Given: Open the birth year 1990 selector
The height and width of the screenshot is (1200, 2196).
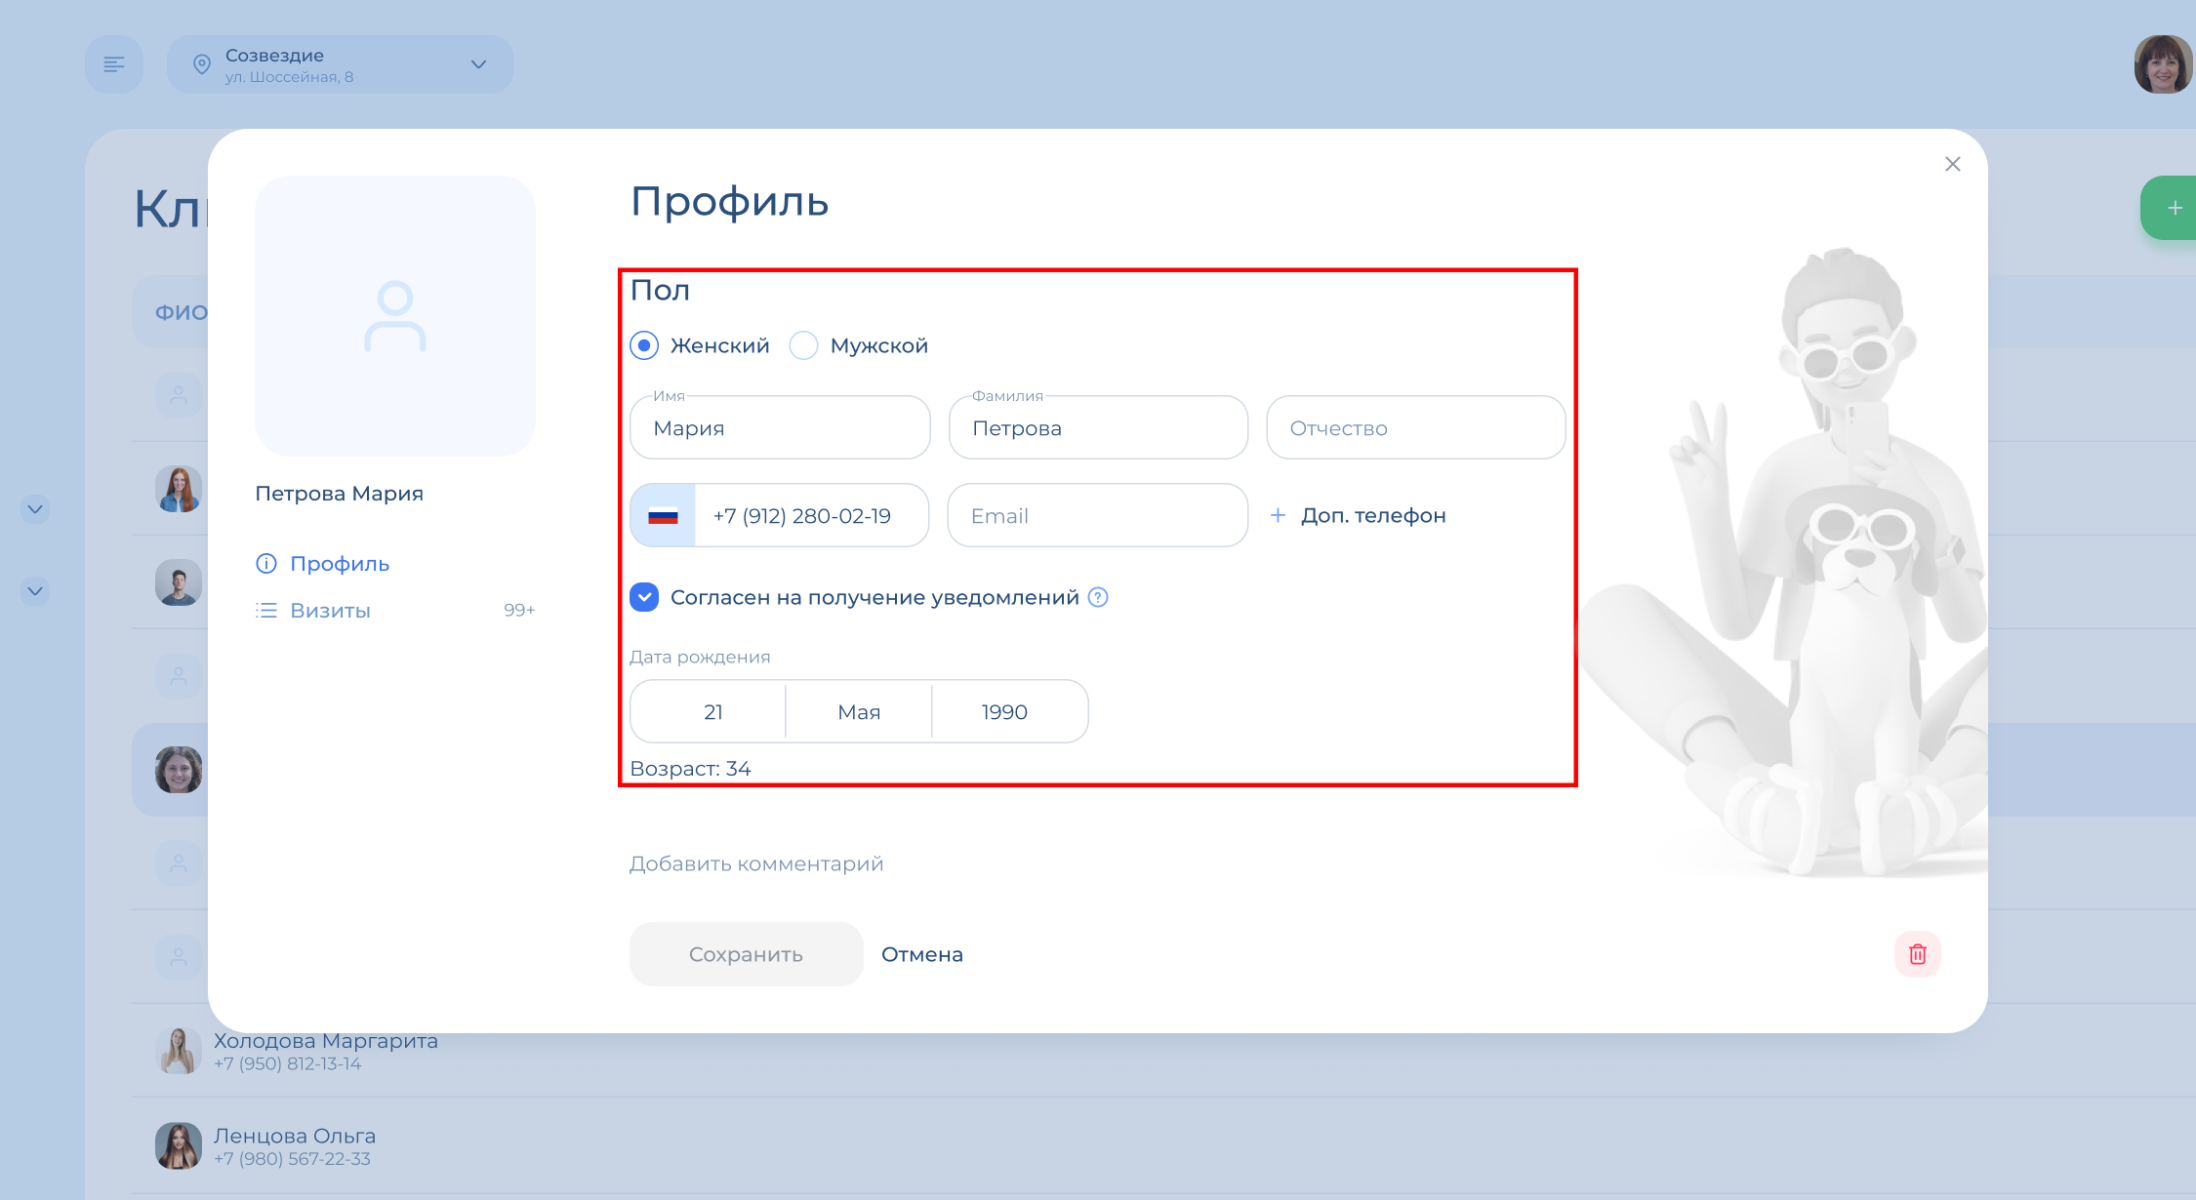Looking at the screenshot, I should 1004,712.
